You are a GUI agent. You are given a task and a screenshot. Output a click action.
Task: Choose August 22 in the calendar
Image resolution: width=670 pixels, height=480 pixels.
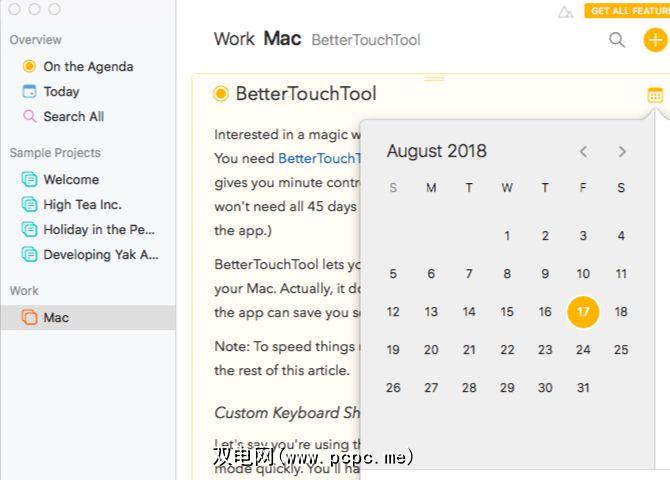pyautogui.click(x=507, y=350)
